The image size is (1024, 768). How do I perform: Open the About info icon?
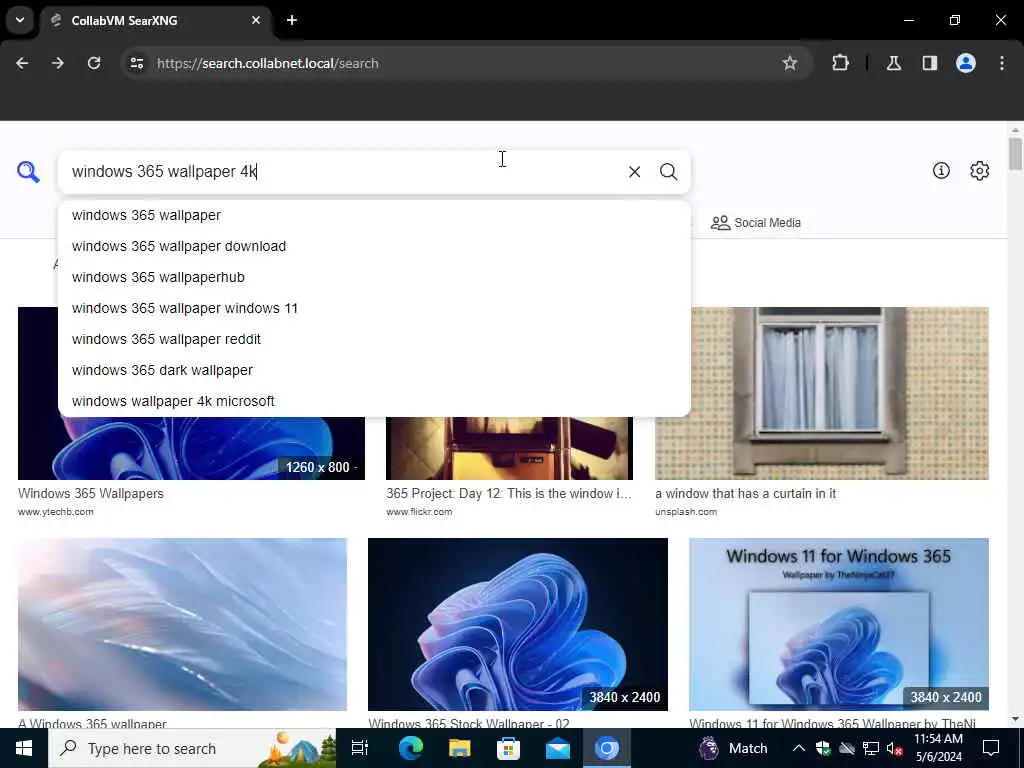click(941, 170)
